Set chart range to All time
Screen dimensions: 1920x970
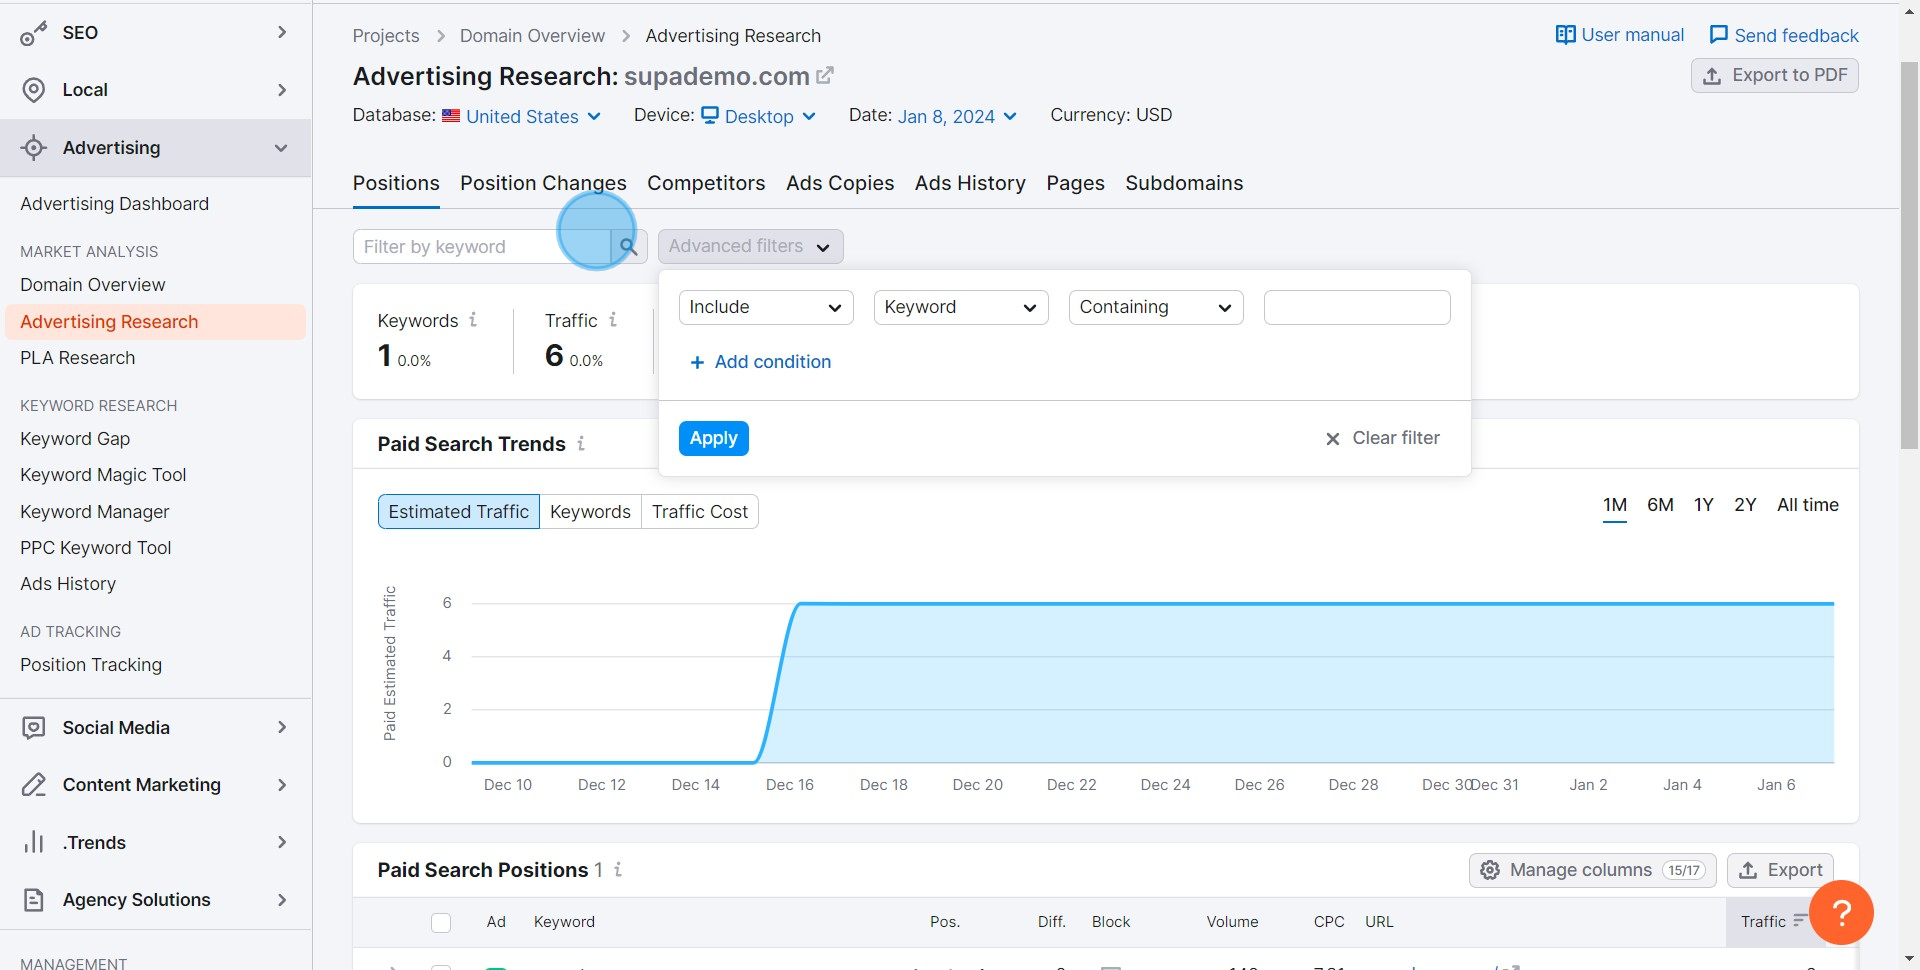pyautogui.click(x=1807, y=505)
